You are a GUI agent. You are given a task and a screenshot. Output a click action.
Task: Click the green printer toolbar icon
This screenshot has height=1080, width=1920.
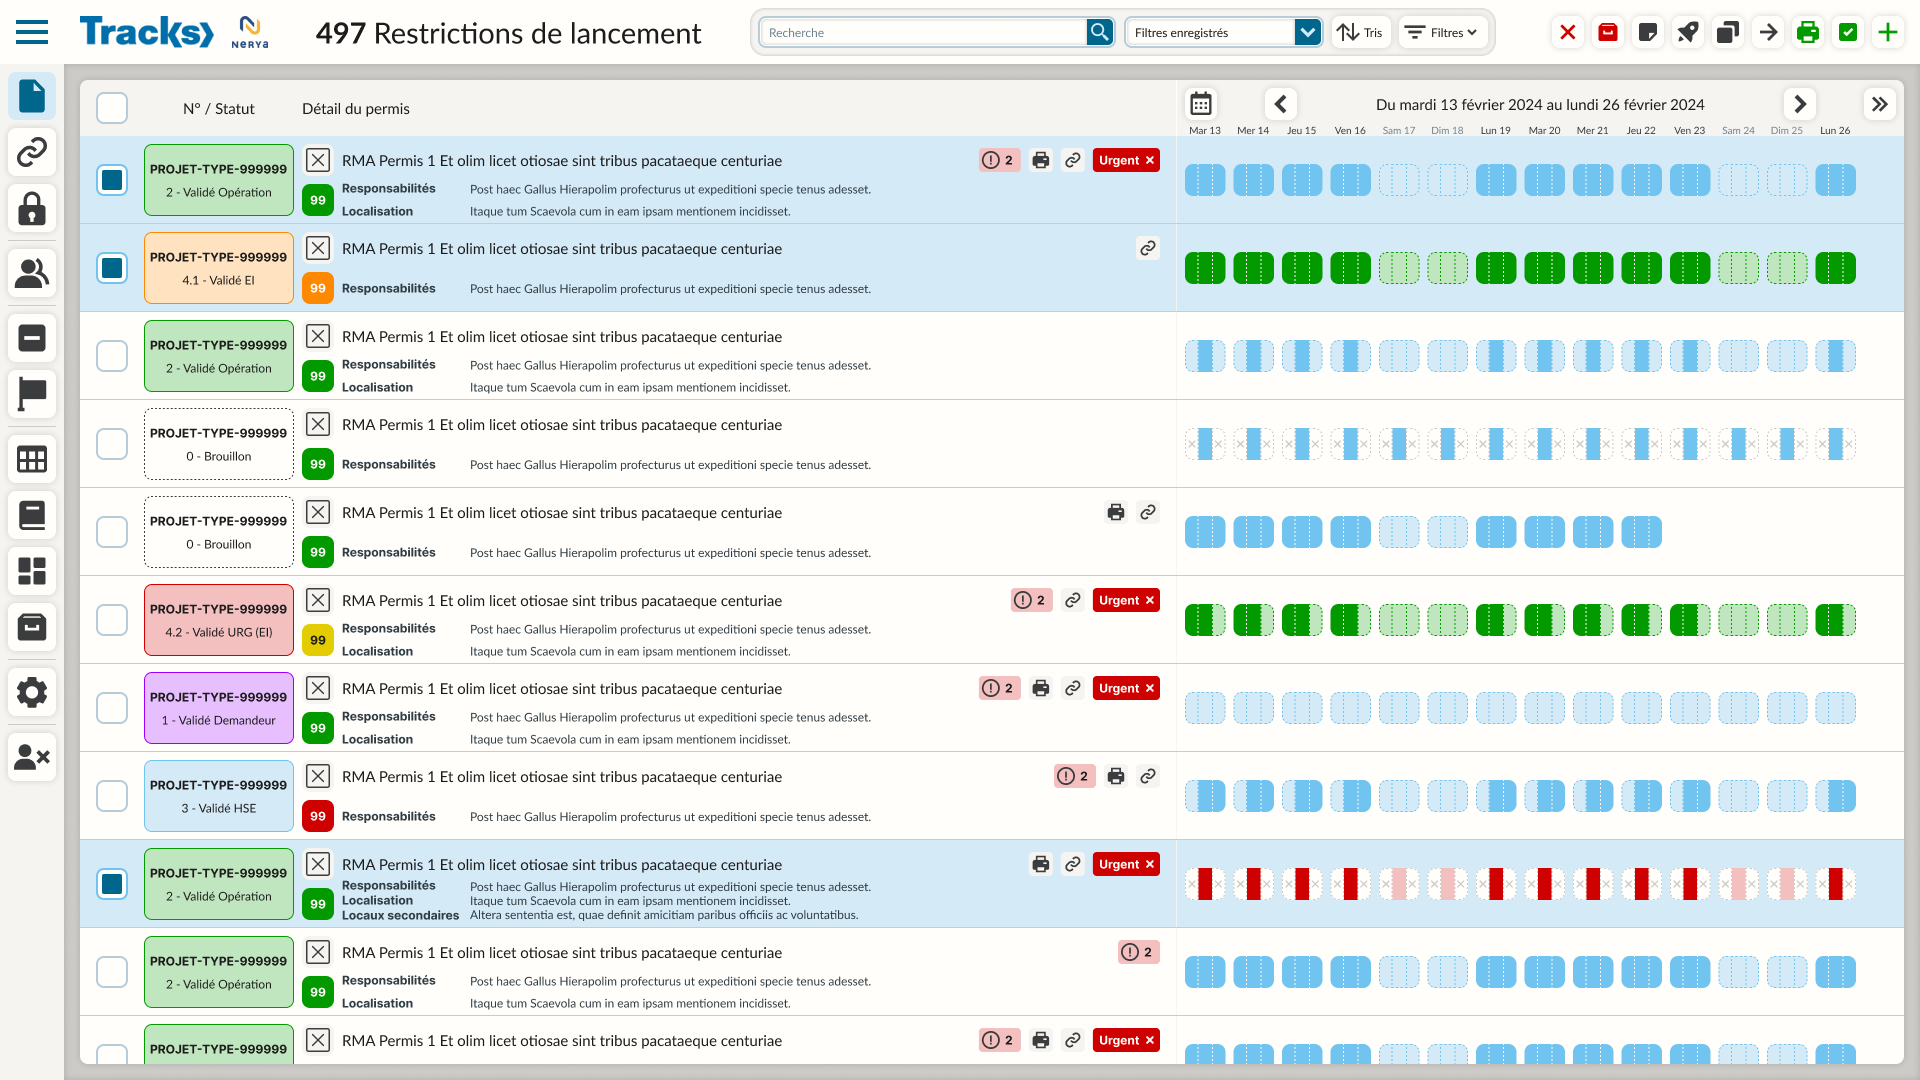tap(1808, 32)
